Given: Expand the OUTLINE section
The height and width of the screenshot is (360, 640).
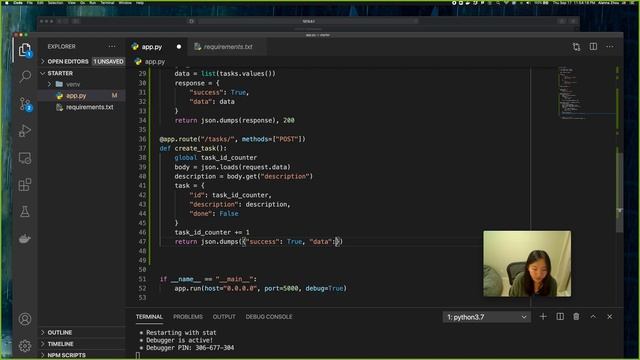Looking at the screenshot, I should coord(60,333).
